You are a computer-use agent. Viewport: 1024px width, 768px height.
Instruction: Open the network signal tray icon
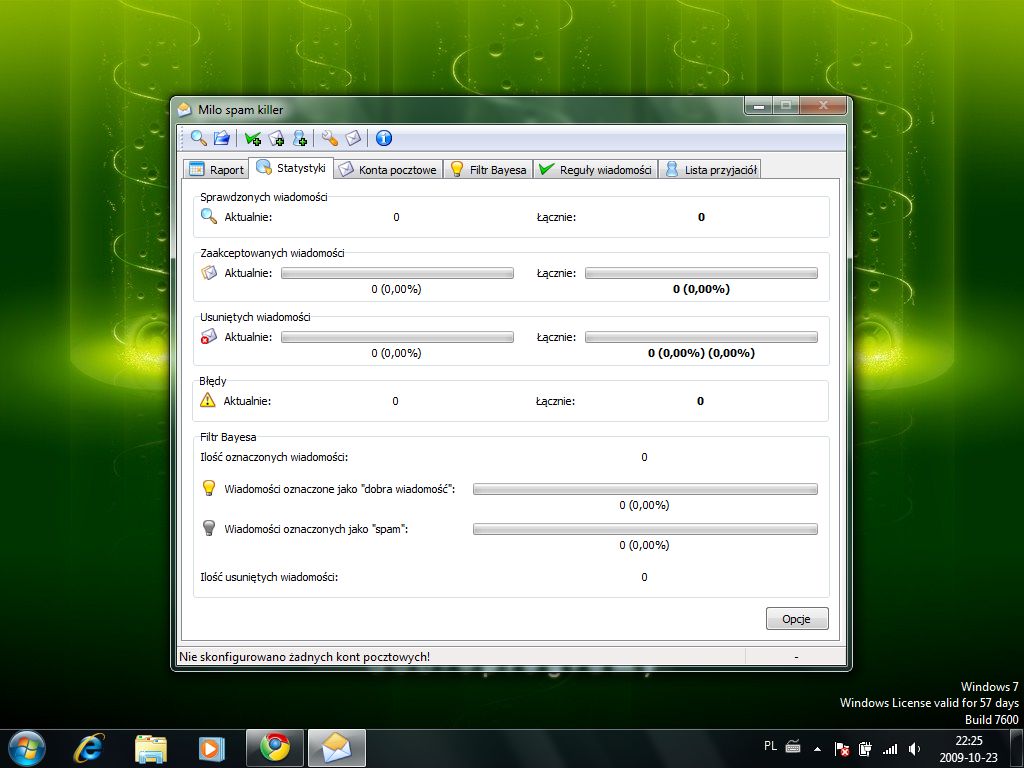889,748
